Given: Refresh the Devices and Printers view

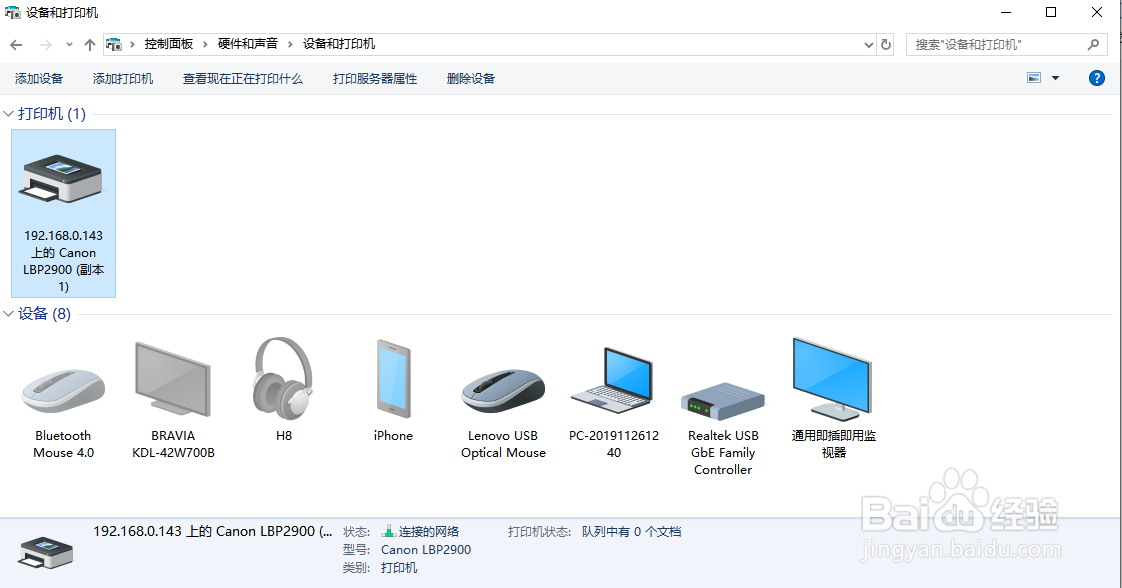Looking at the screenshot, I should [x=886, y=44].
